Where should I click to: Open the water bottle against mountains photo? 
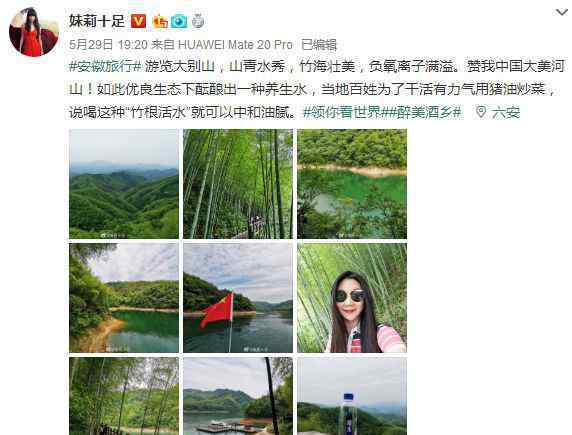pyautogui.click(x=352, y=396)
